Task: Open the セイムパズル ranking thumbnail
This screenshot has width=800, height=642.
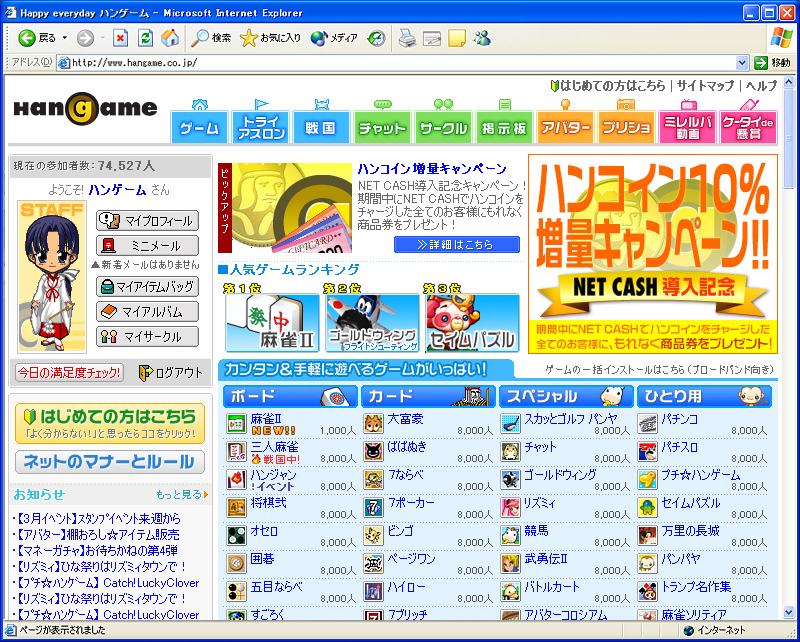Action: click(472, 323)
